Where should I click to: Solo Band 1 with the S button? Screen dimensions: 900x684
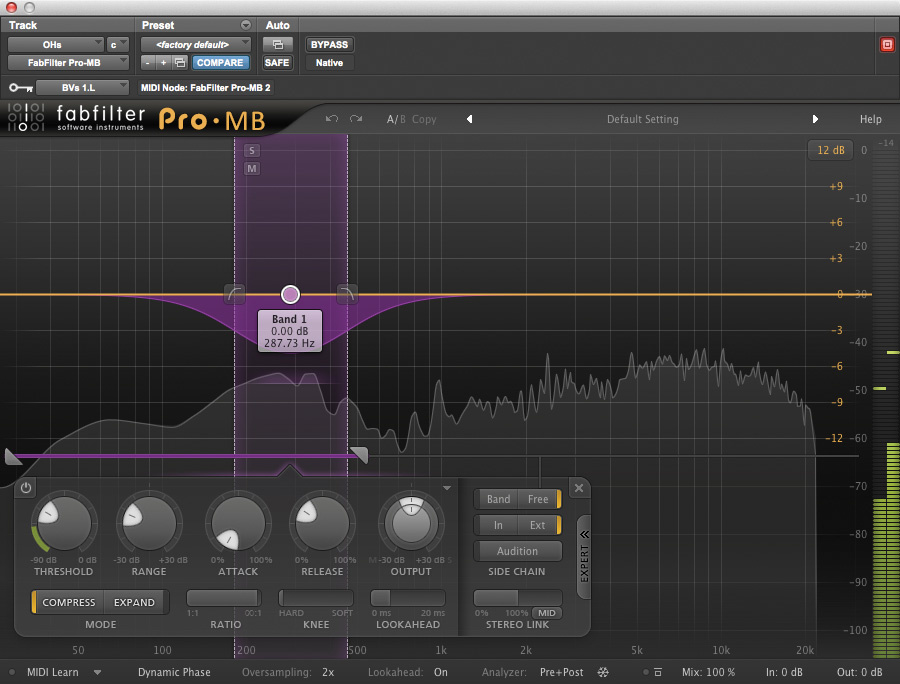[x=251, y=150]
